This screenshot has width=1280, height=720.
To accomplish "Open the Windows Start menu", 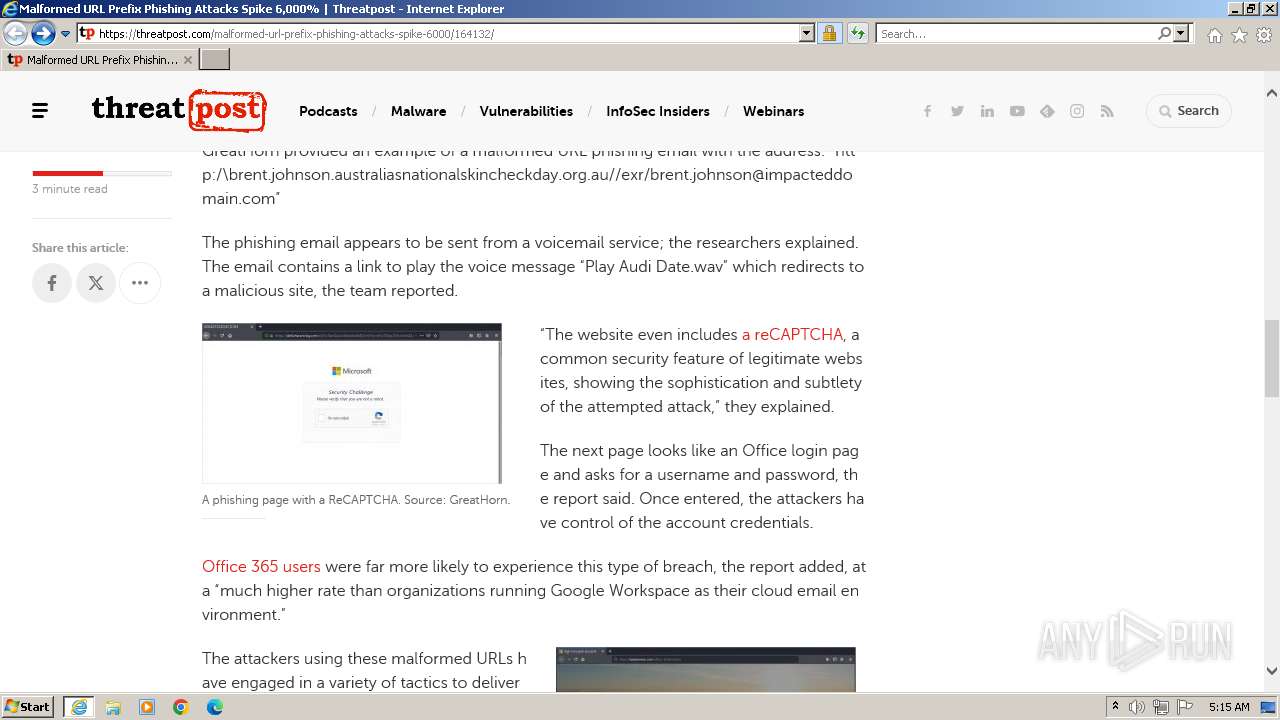I will coord(29,706).
